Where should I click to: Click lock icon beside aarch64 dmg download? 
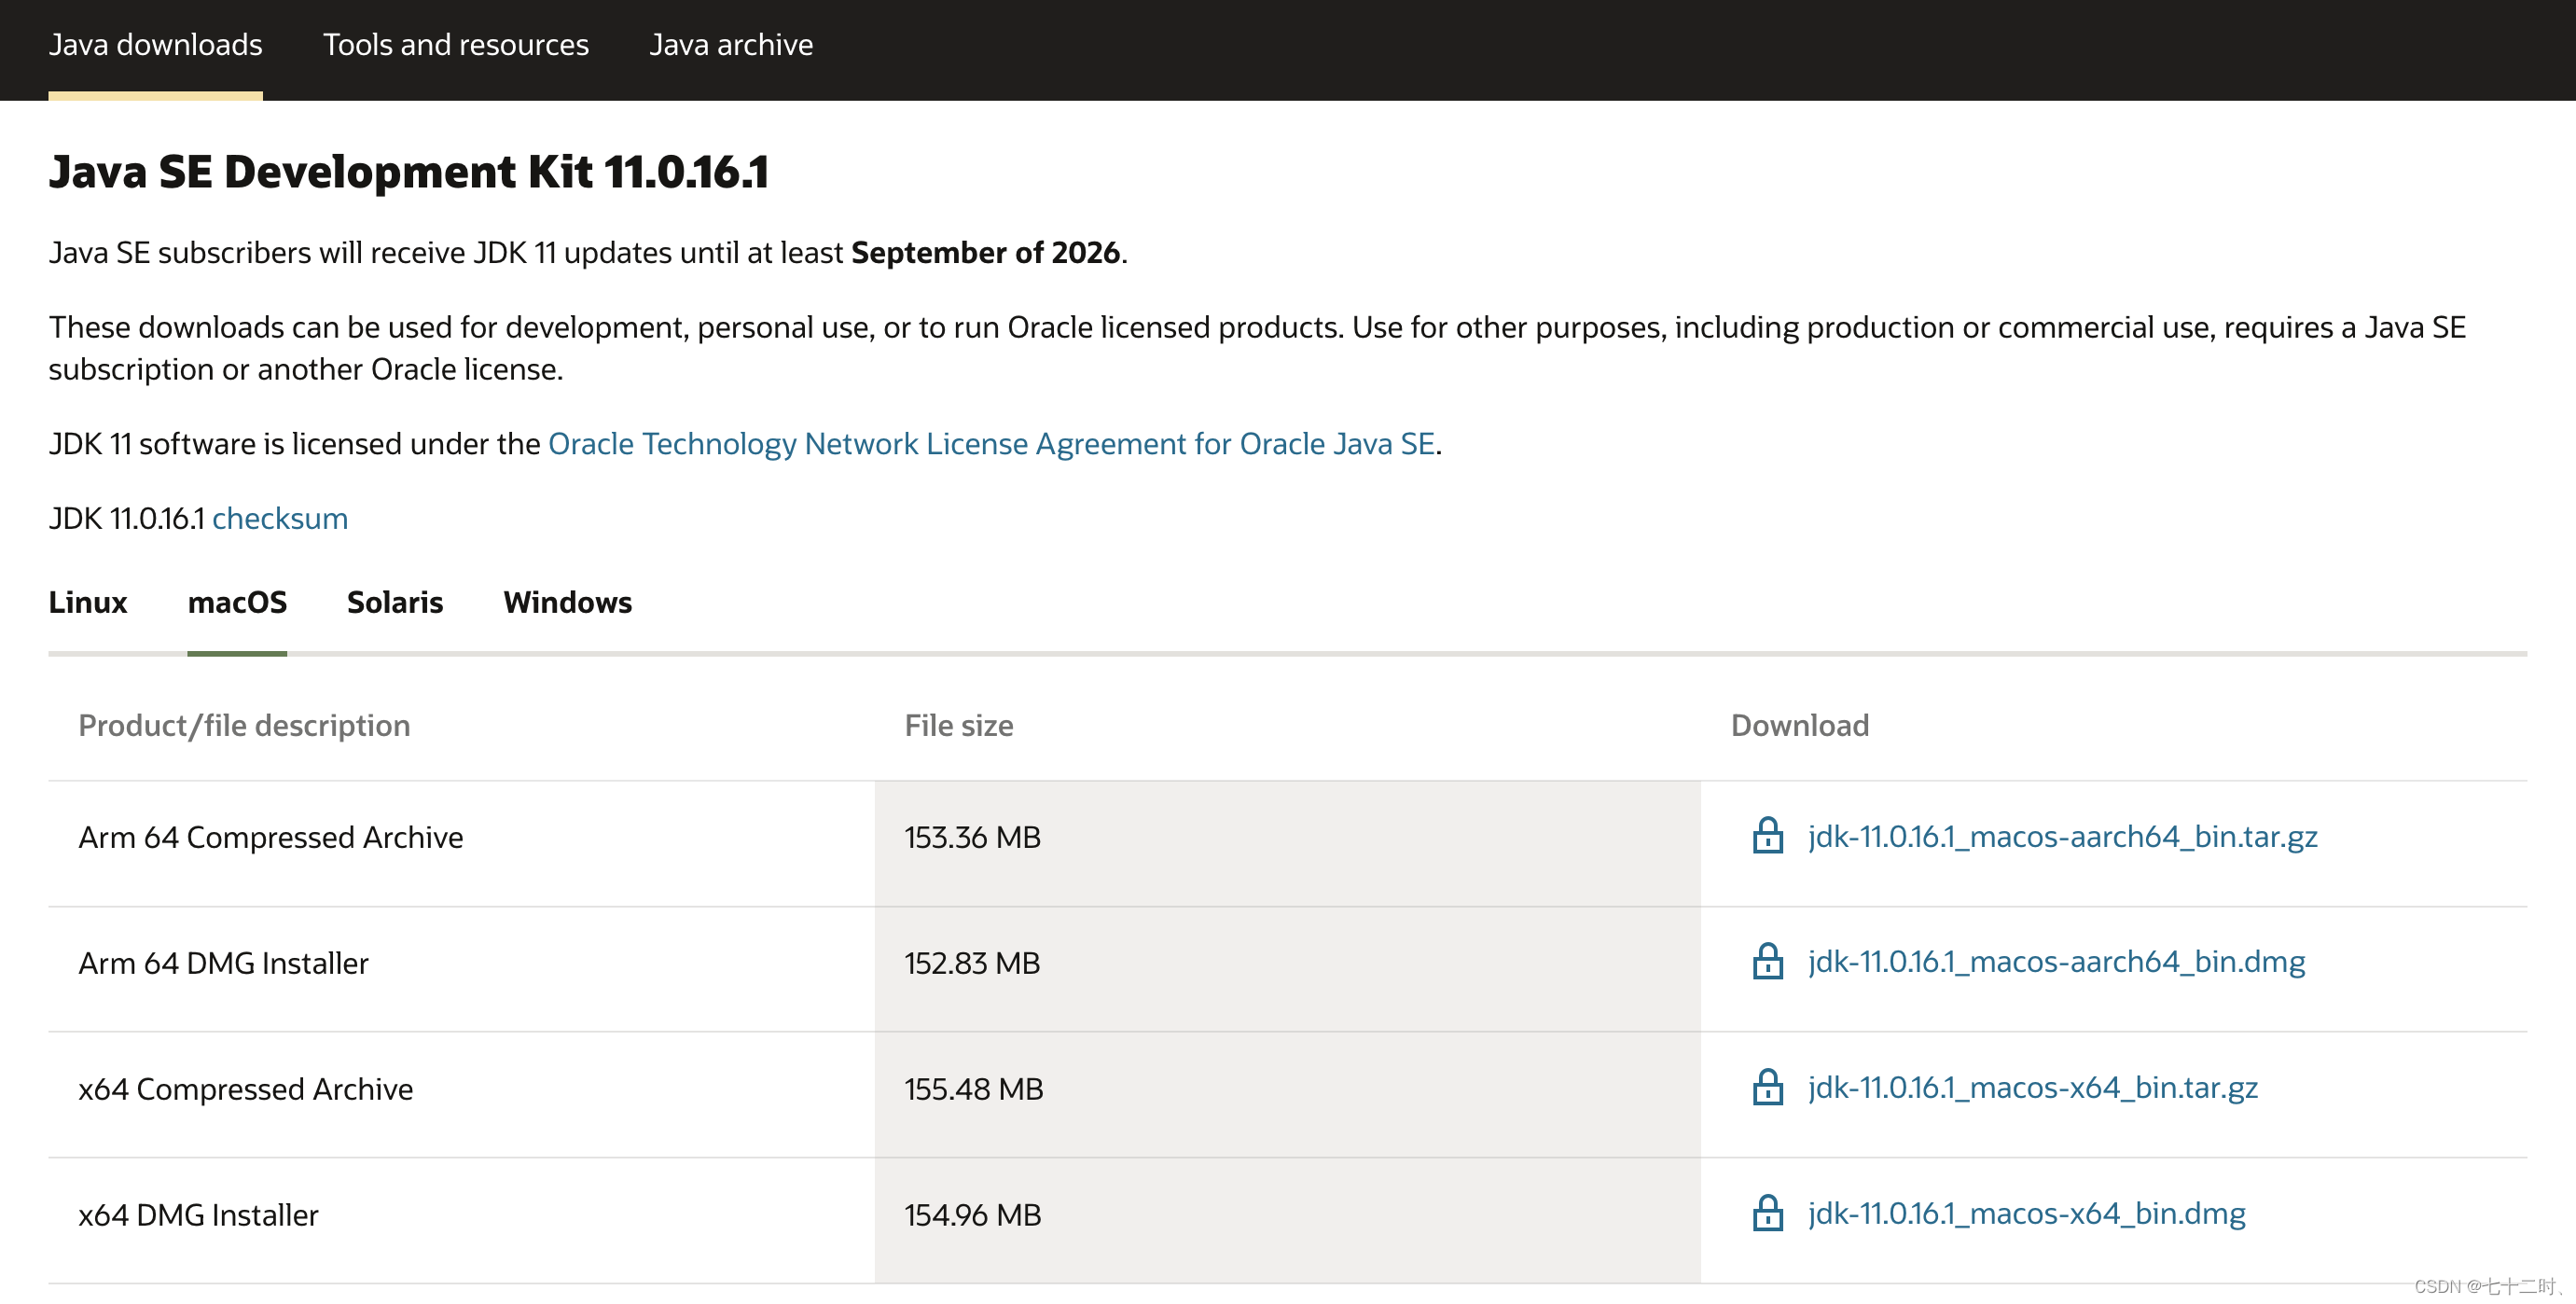[1767, 962]
